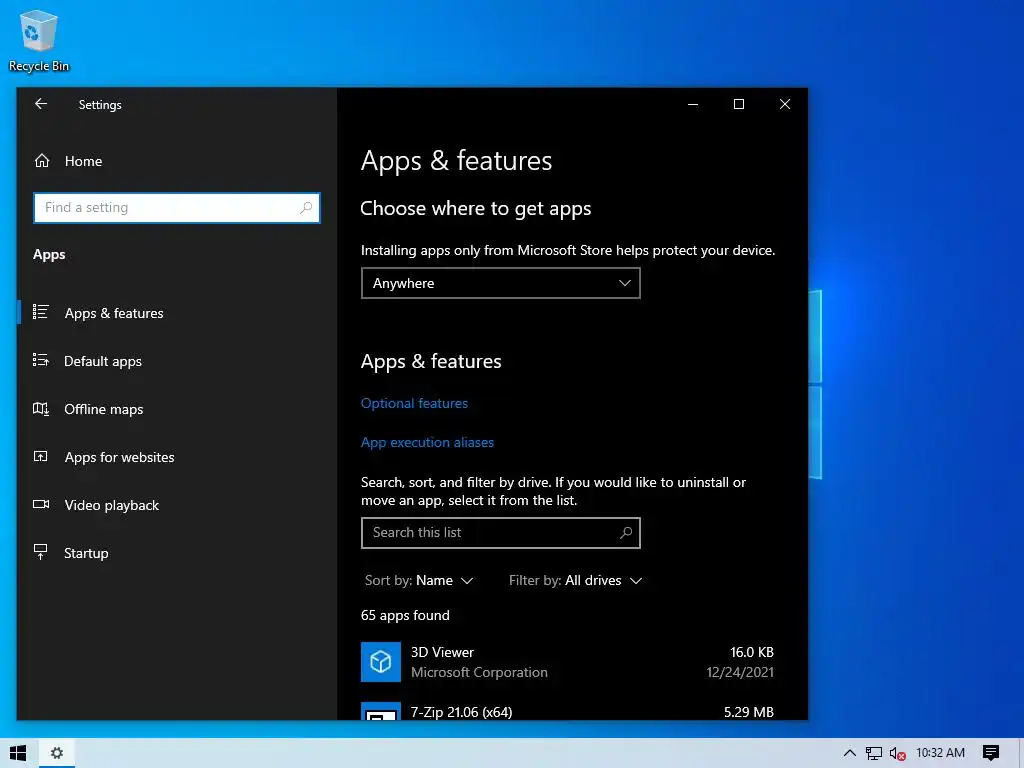Click the Startup sidebar icon
The width and height of the screenshot is (1024, 768).
40,552
